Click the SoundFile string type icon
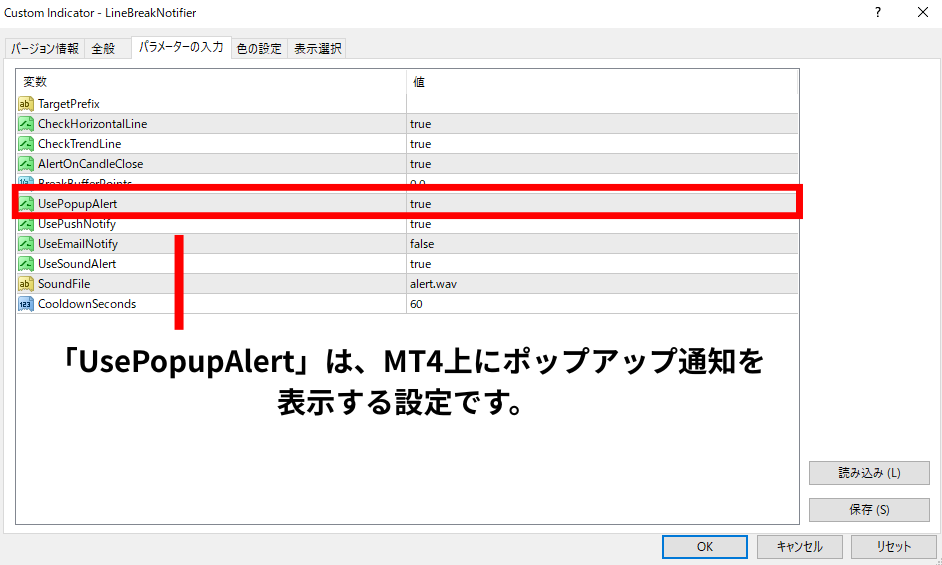 point(26,284)
